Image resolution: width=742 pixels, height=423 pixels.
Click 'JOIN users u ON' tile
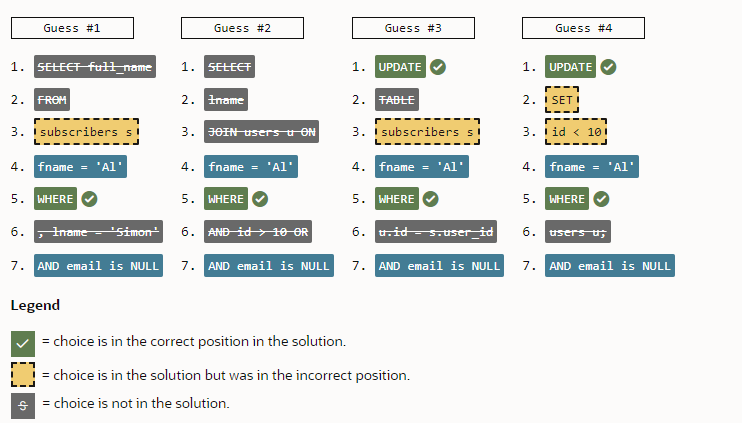[261, 133]
